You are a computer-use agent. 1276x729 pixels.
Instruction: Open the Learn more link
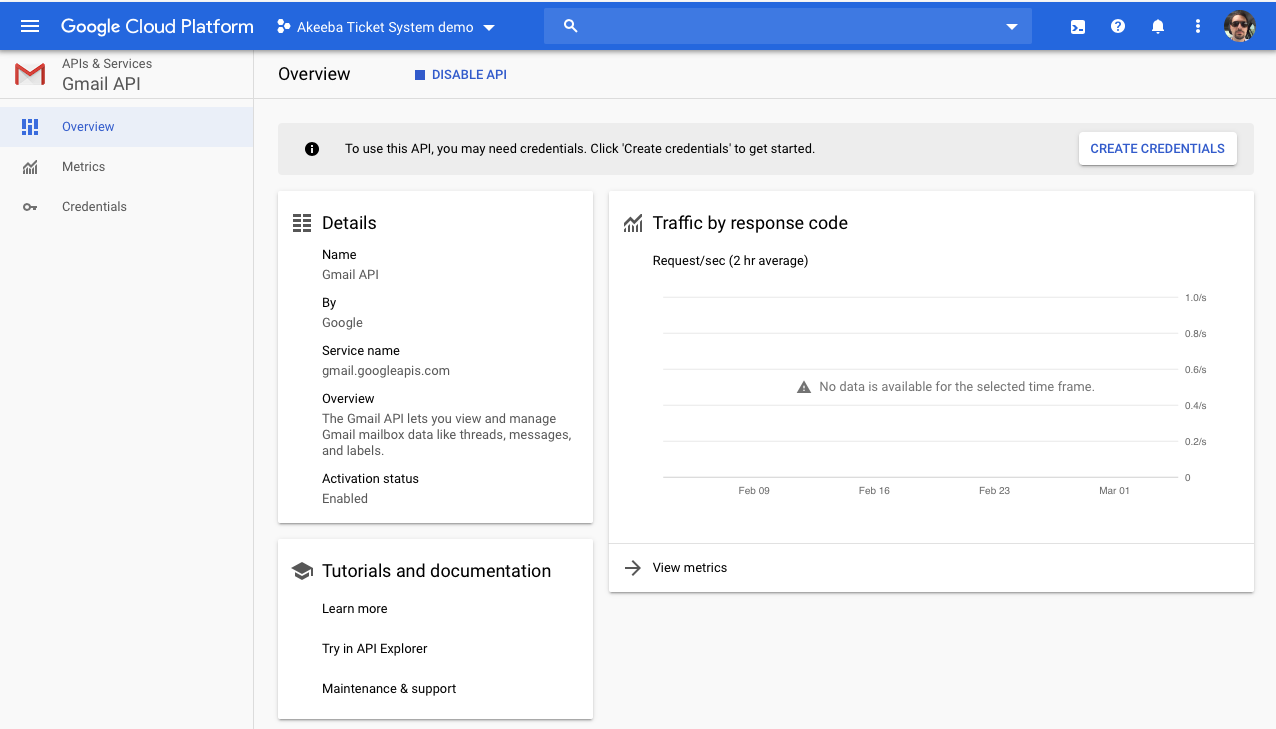point(354,609)
